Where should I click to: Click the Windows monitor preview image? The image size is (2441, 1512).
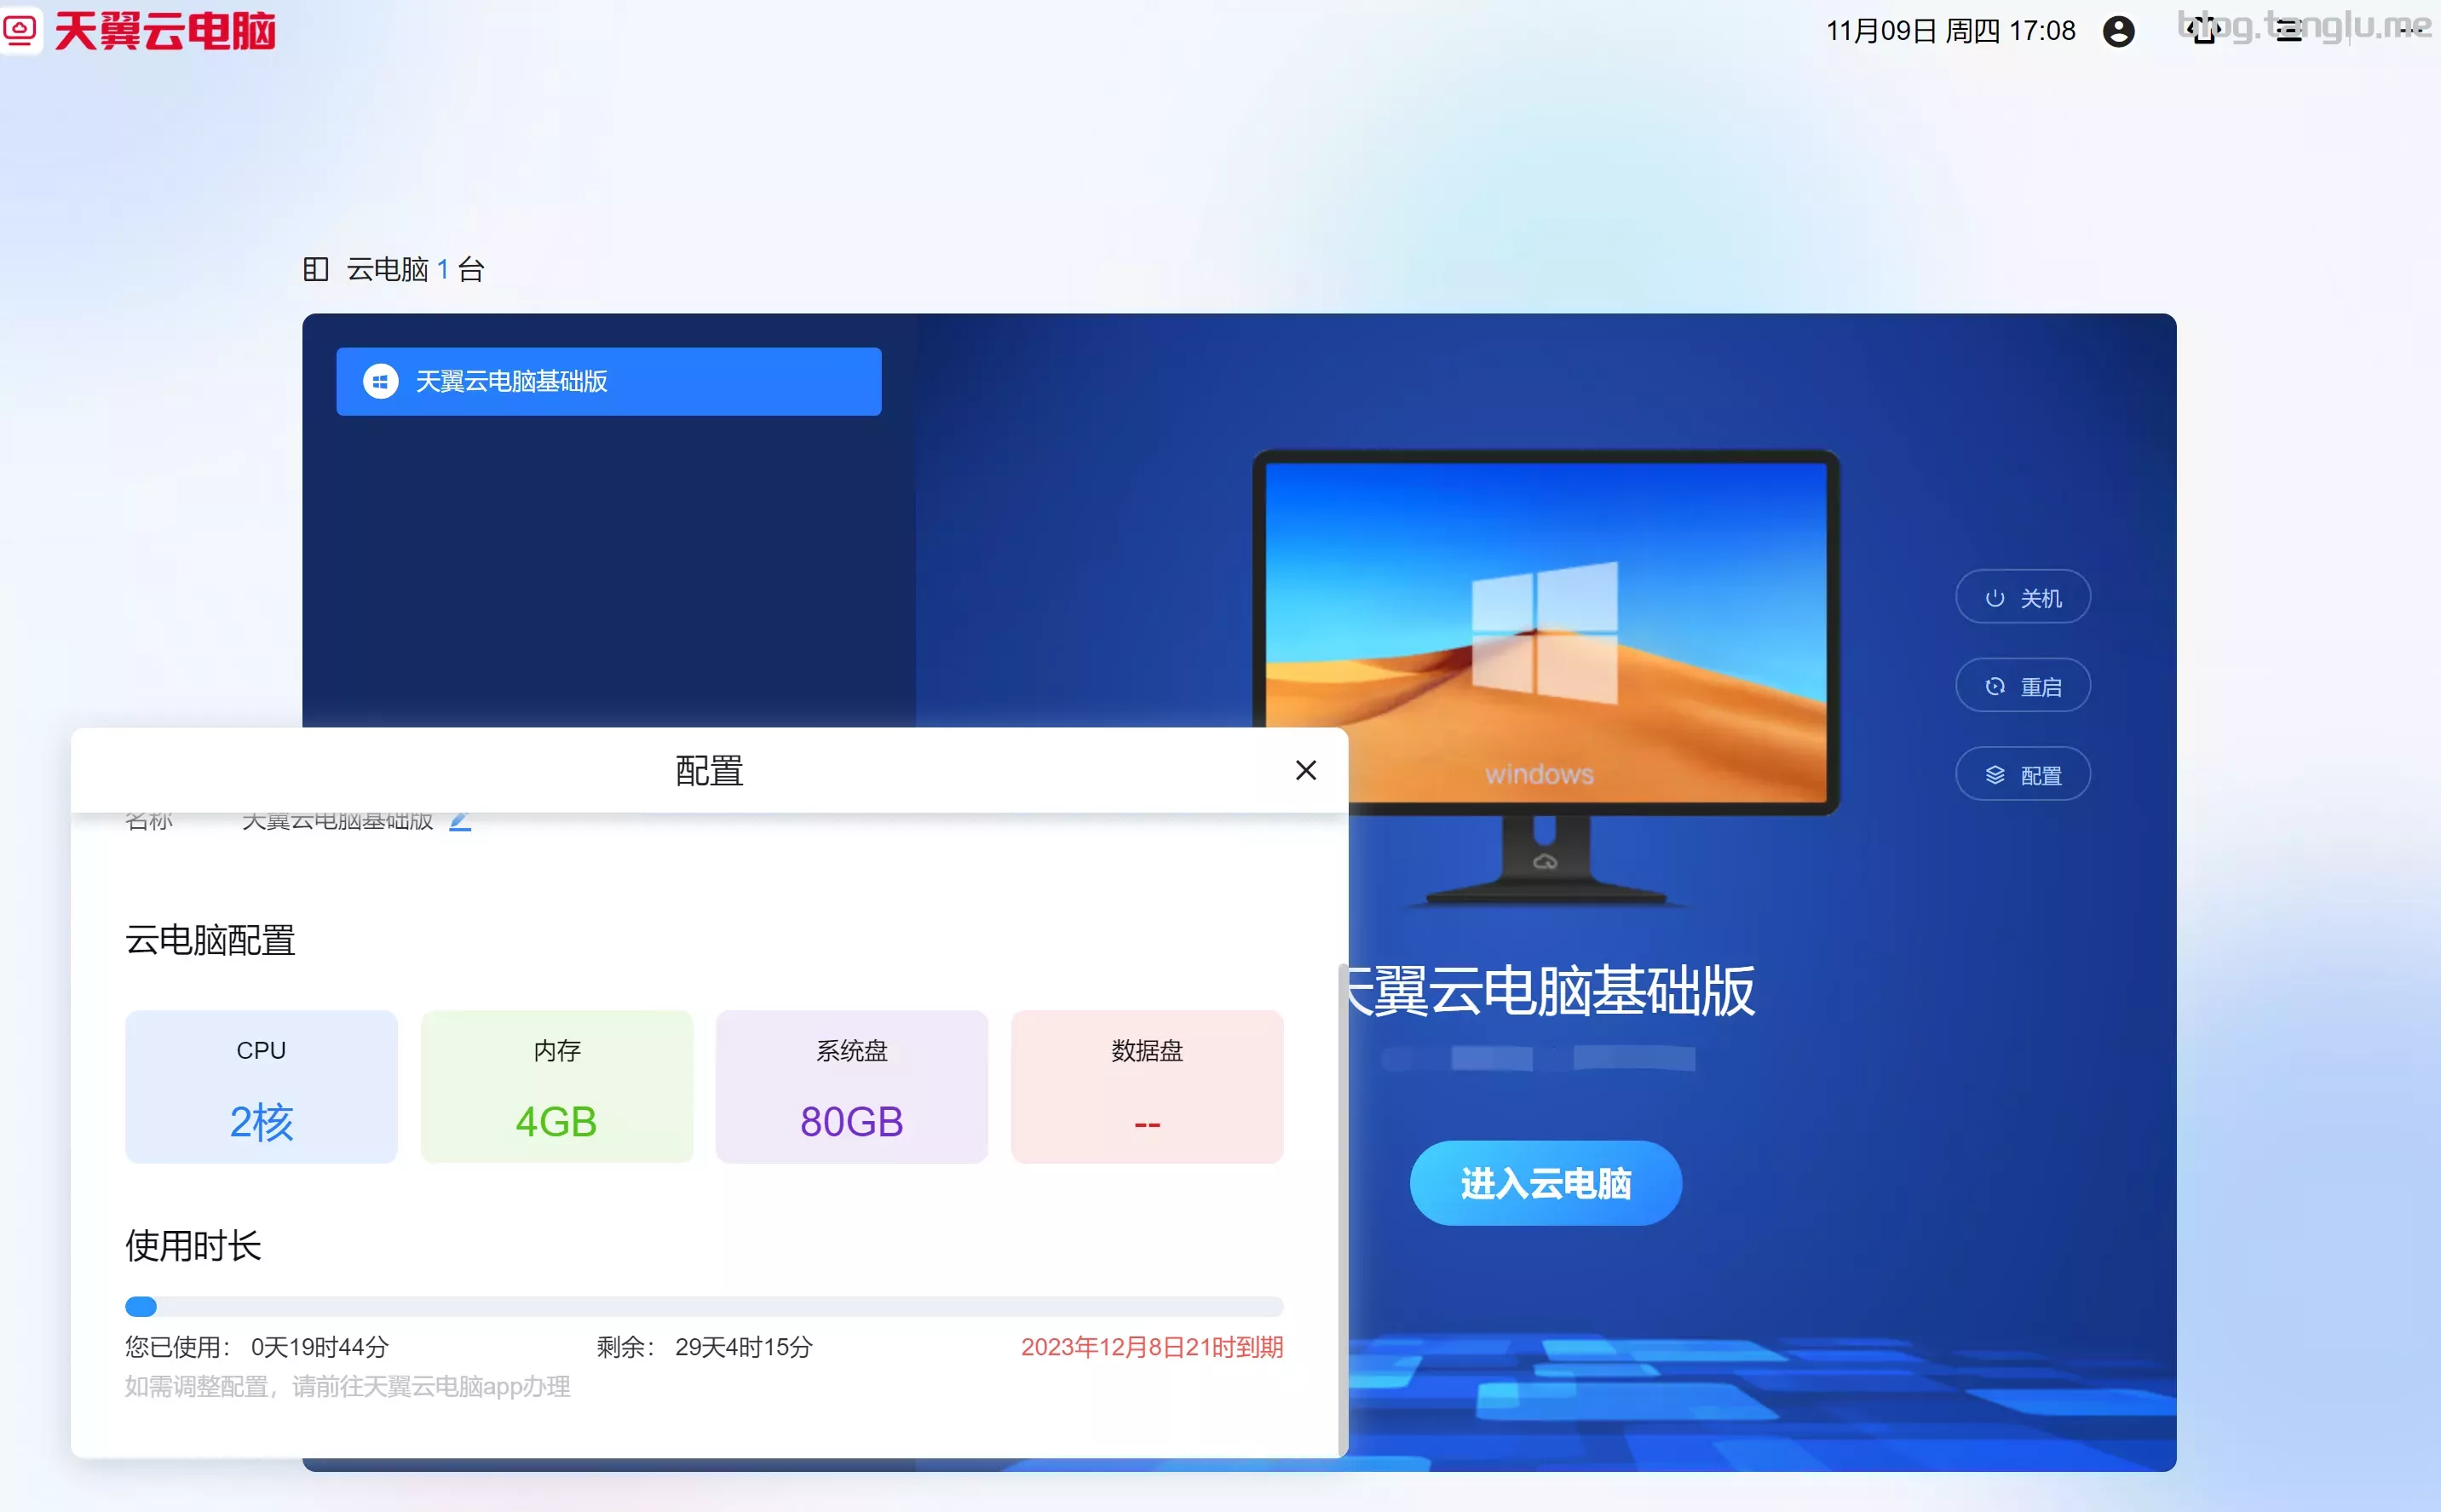[x=1545, y=632]
